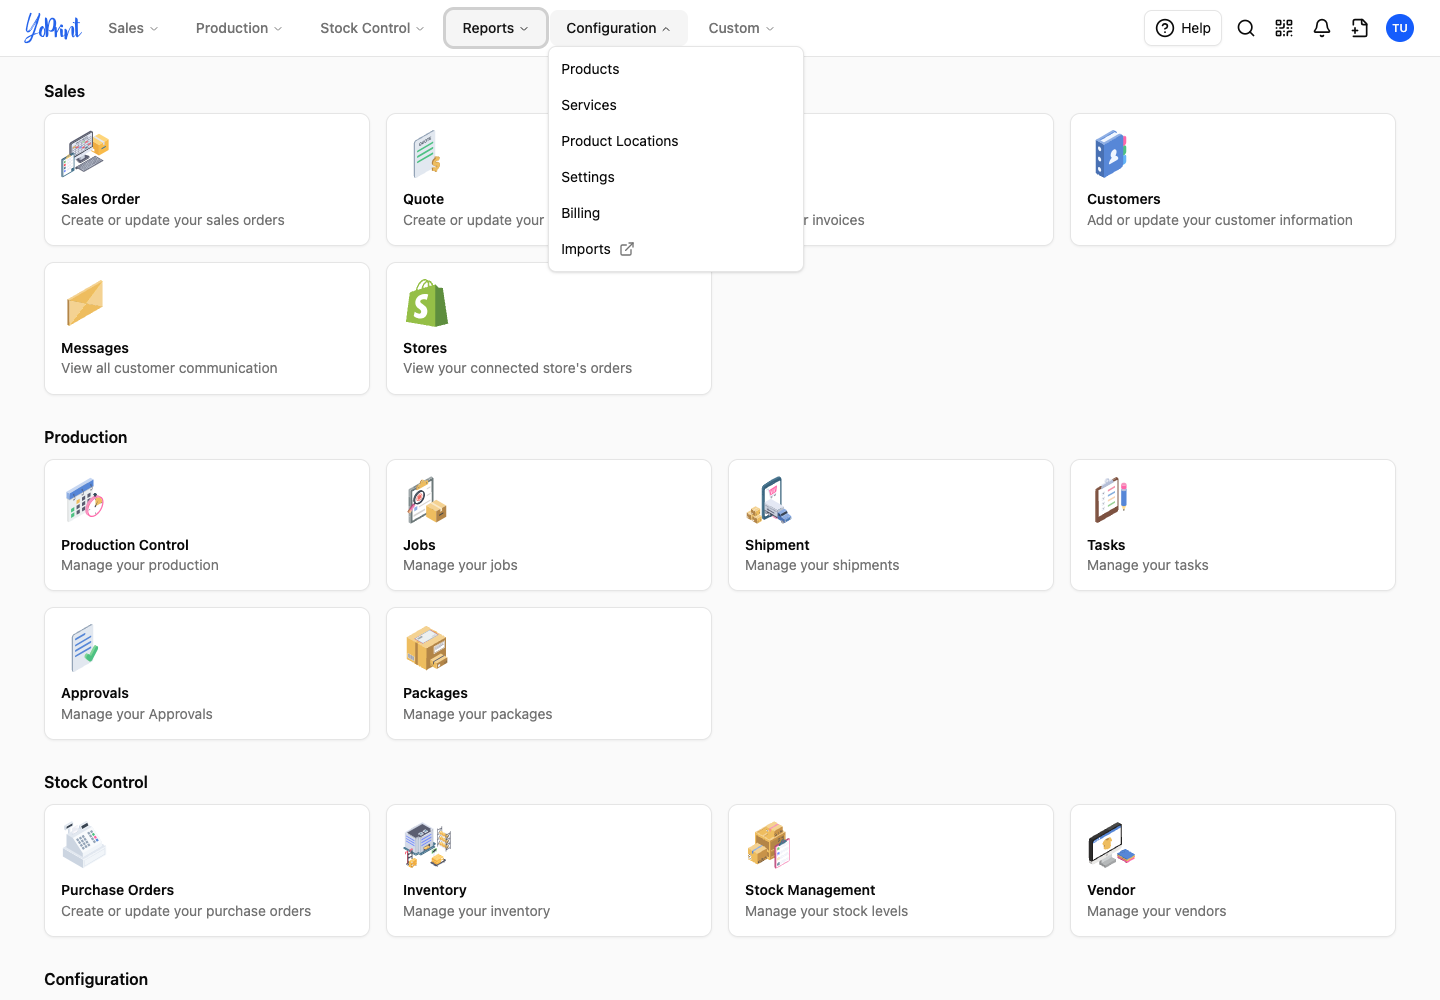Open the Purchase Orders card title
This screenshot has height=1000, width=1440.
(117, 890)
